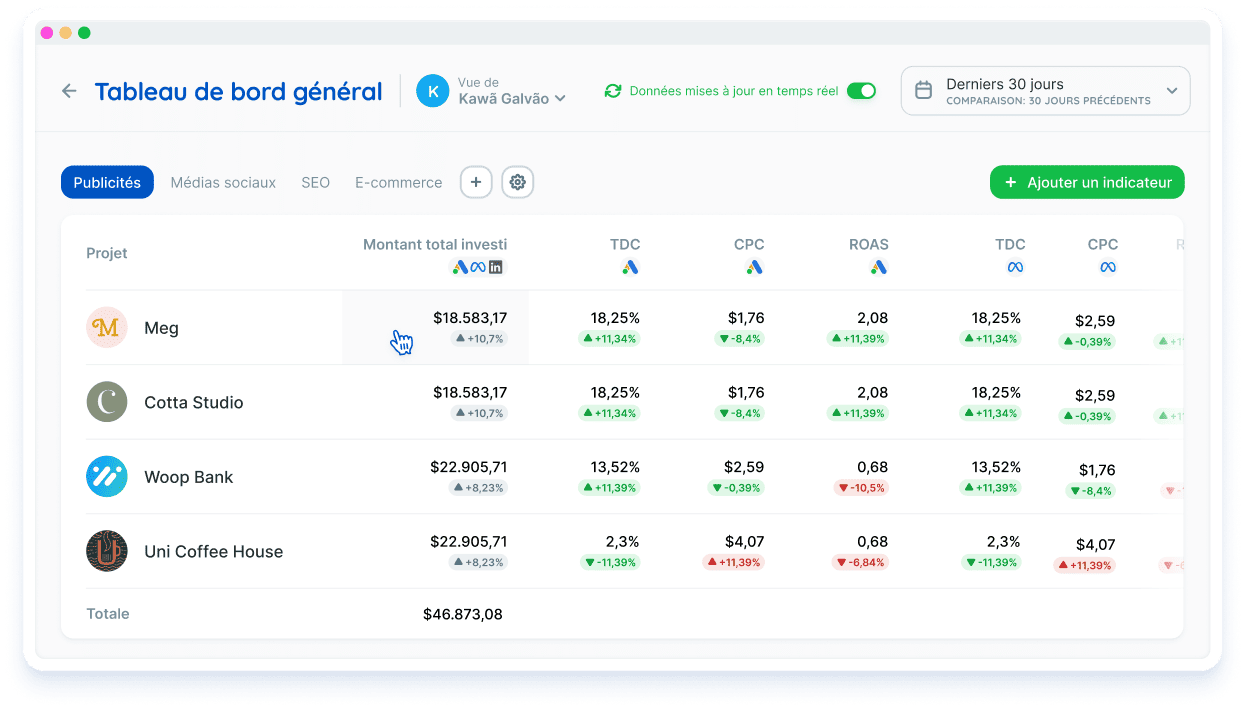
Task: Click the Woop Bank logo
Action: point(107,476)
